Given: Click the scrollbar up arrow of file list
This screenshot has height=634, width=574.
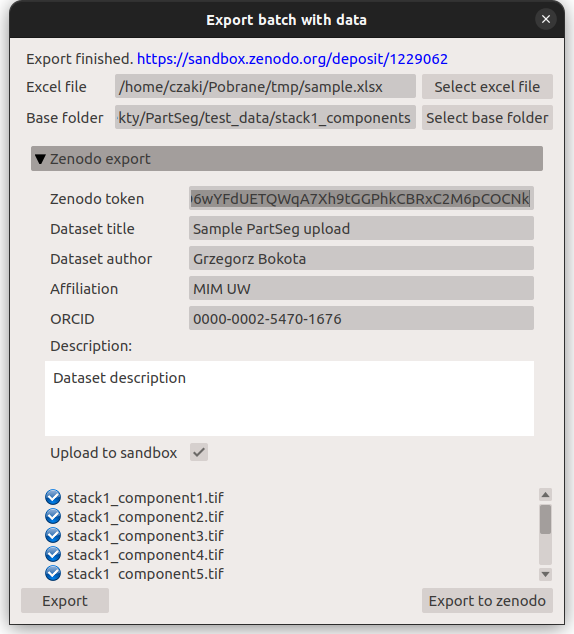Looking at the screenshot, I should pyautogui.click(x=545, y=495).
